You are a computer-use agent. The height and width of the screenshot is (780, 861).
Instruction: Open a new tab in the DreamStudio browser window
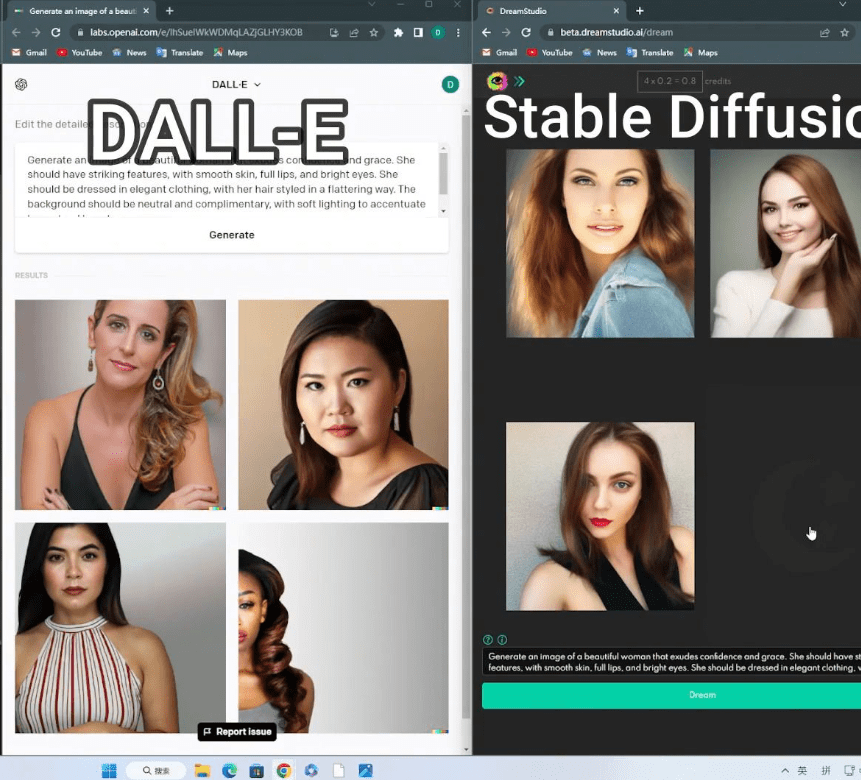(x=640, y=11)
